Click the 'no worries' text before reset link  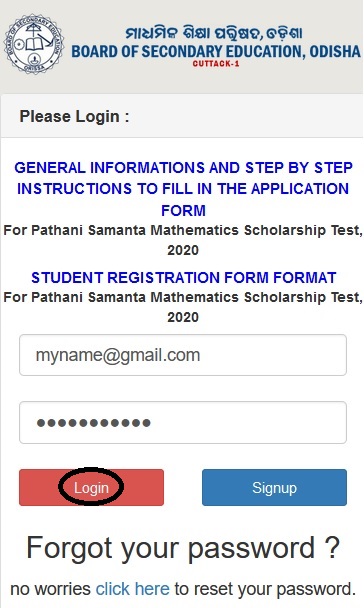click(x=50, y=589)
